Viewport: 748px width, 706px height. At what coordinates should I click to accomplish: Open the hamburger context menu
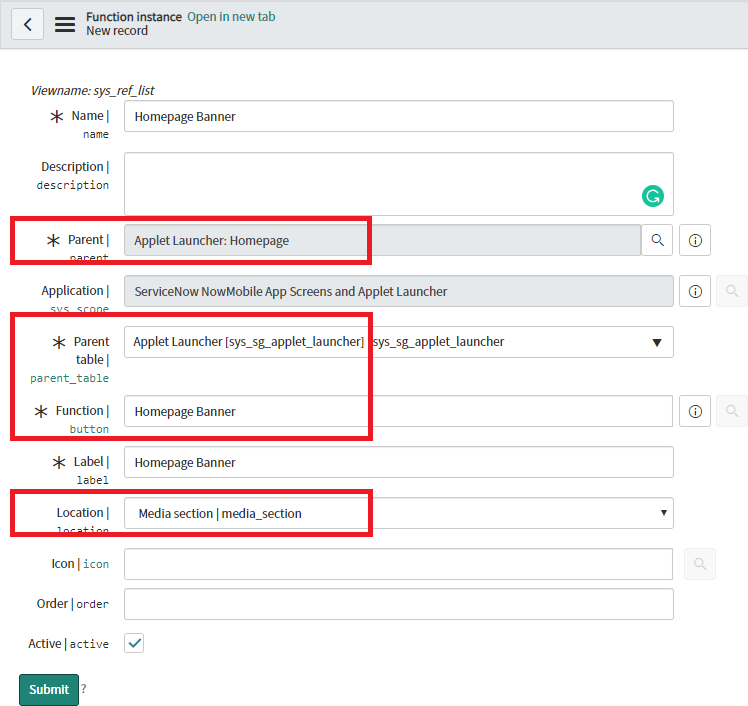65,24
